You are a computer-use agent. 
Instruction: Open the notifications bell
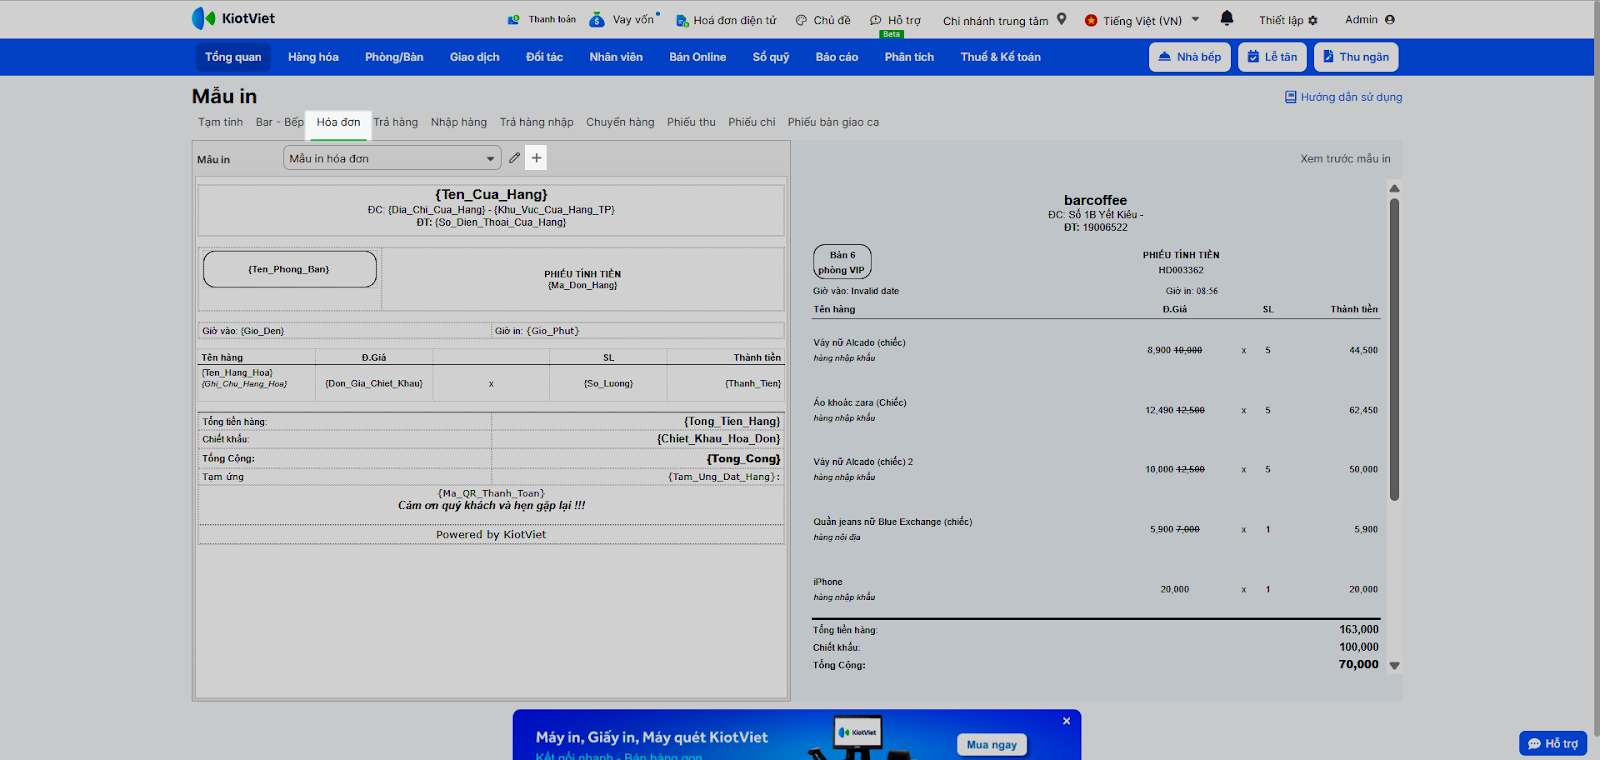point(1227,18)
